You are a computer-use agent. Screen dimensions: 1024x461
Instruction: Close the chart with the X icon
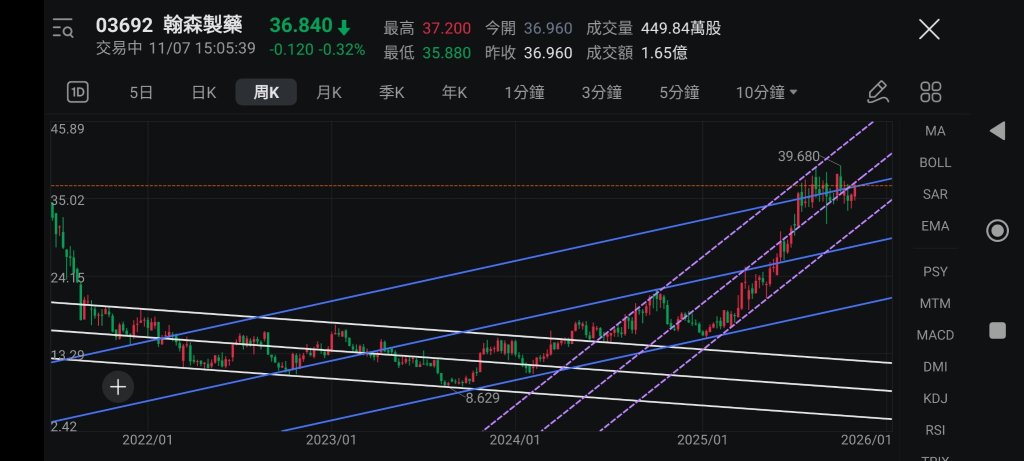pos(929,29)
